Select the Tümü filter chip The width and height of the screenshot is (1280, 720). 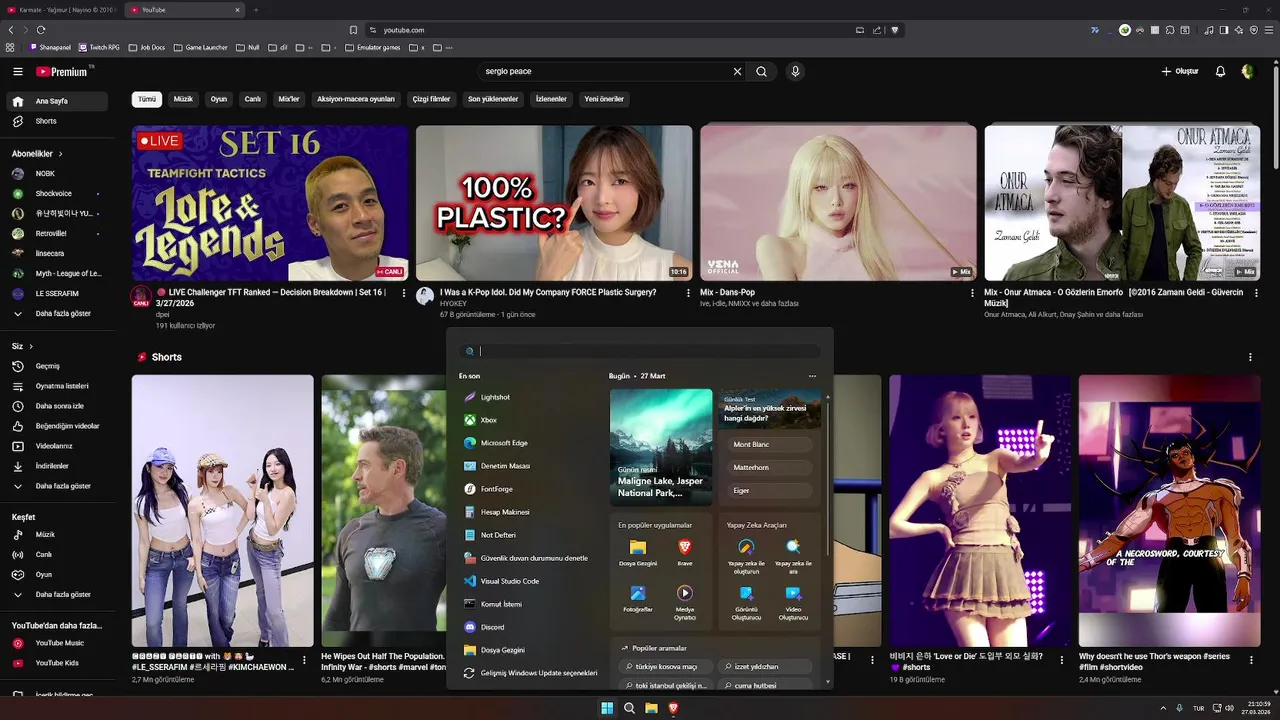click(147, 99)
